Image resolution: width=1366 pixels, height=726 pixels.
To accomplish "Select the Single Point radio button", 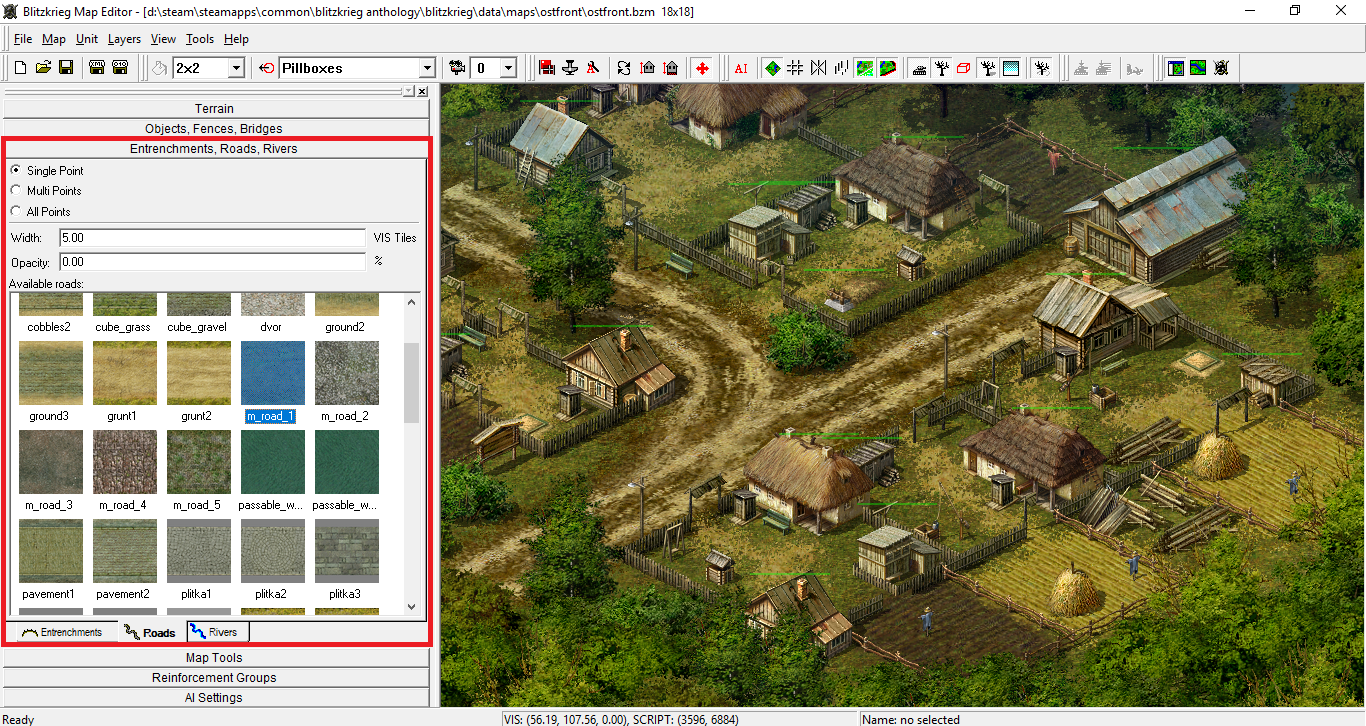I will (16, 170).
